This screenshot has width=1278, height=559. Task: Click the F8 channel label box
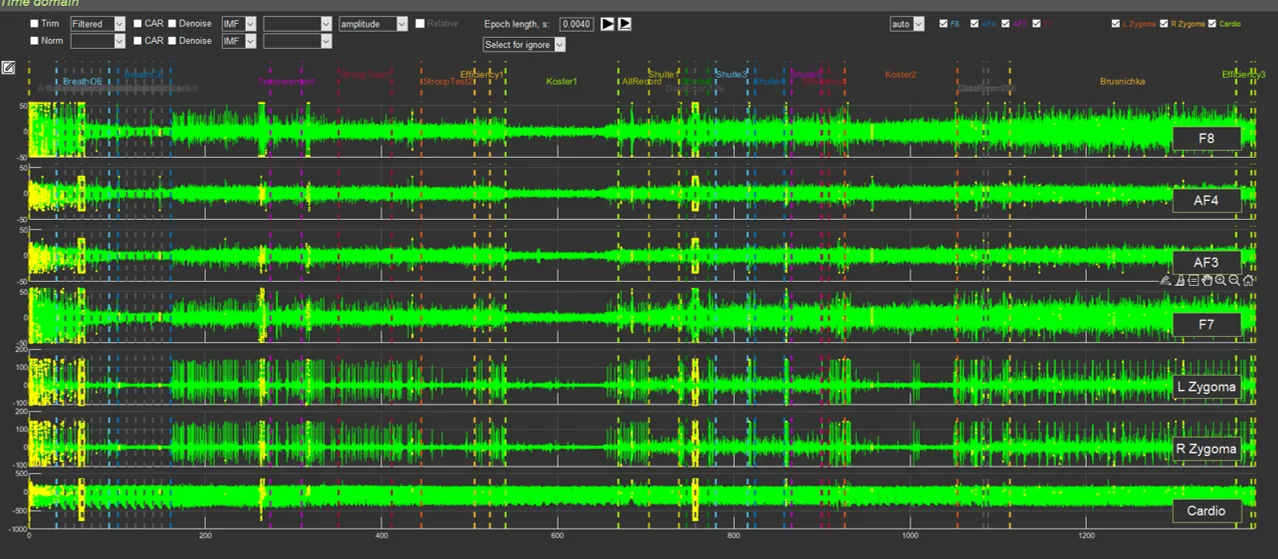coord(1207,138)
